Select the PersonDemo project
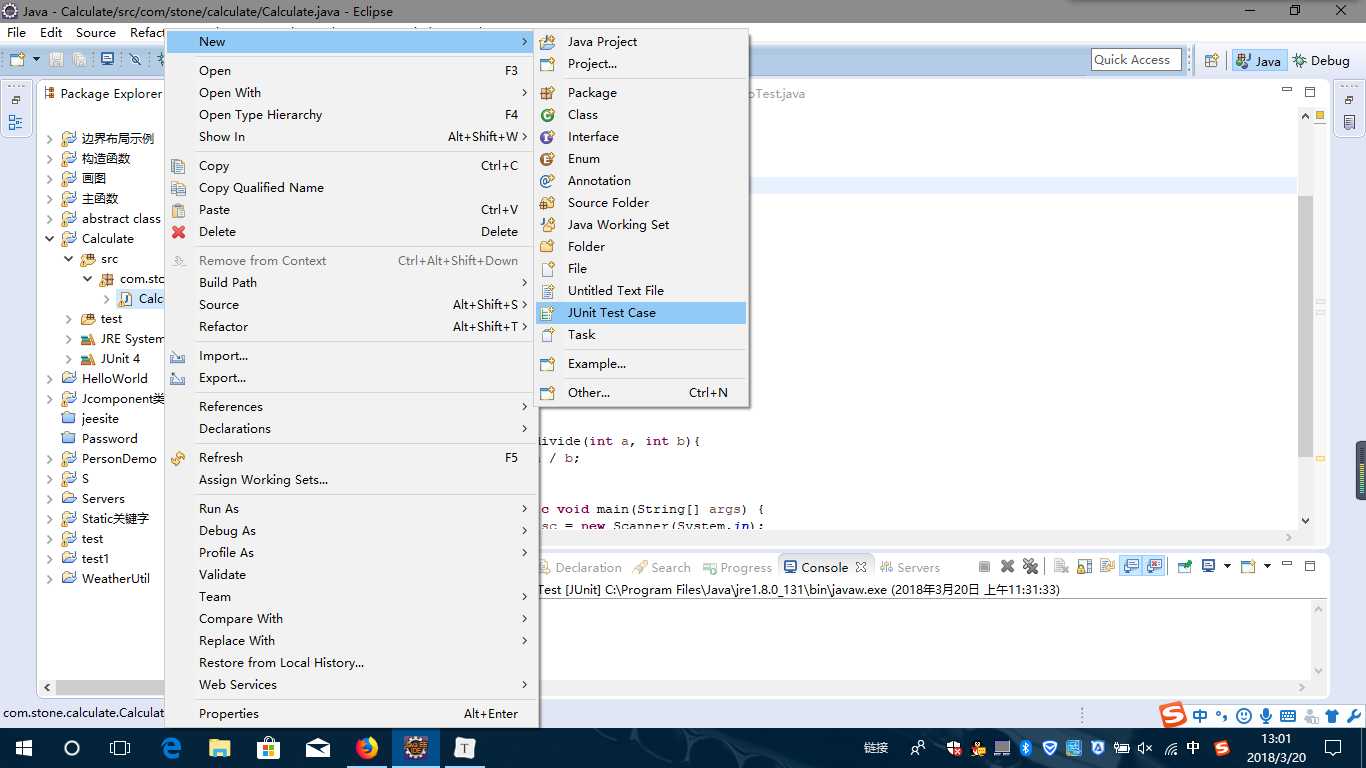This screenshot has width=1366, height=768. pos(119,459)
